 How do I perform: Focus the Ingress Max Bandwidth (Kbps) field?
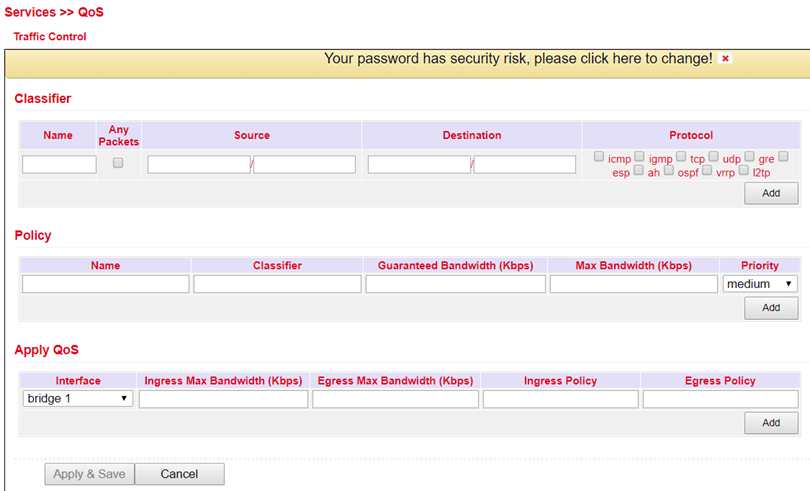[223, 399]
